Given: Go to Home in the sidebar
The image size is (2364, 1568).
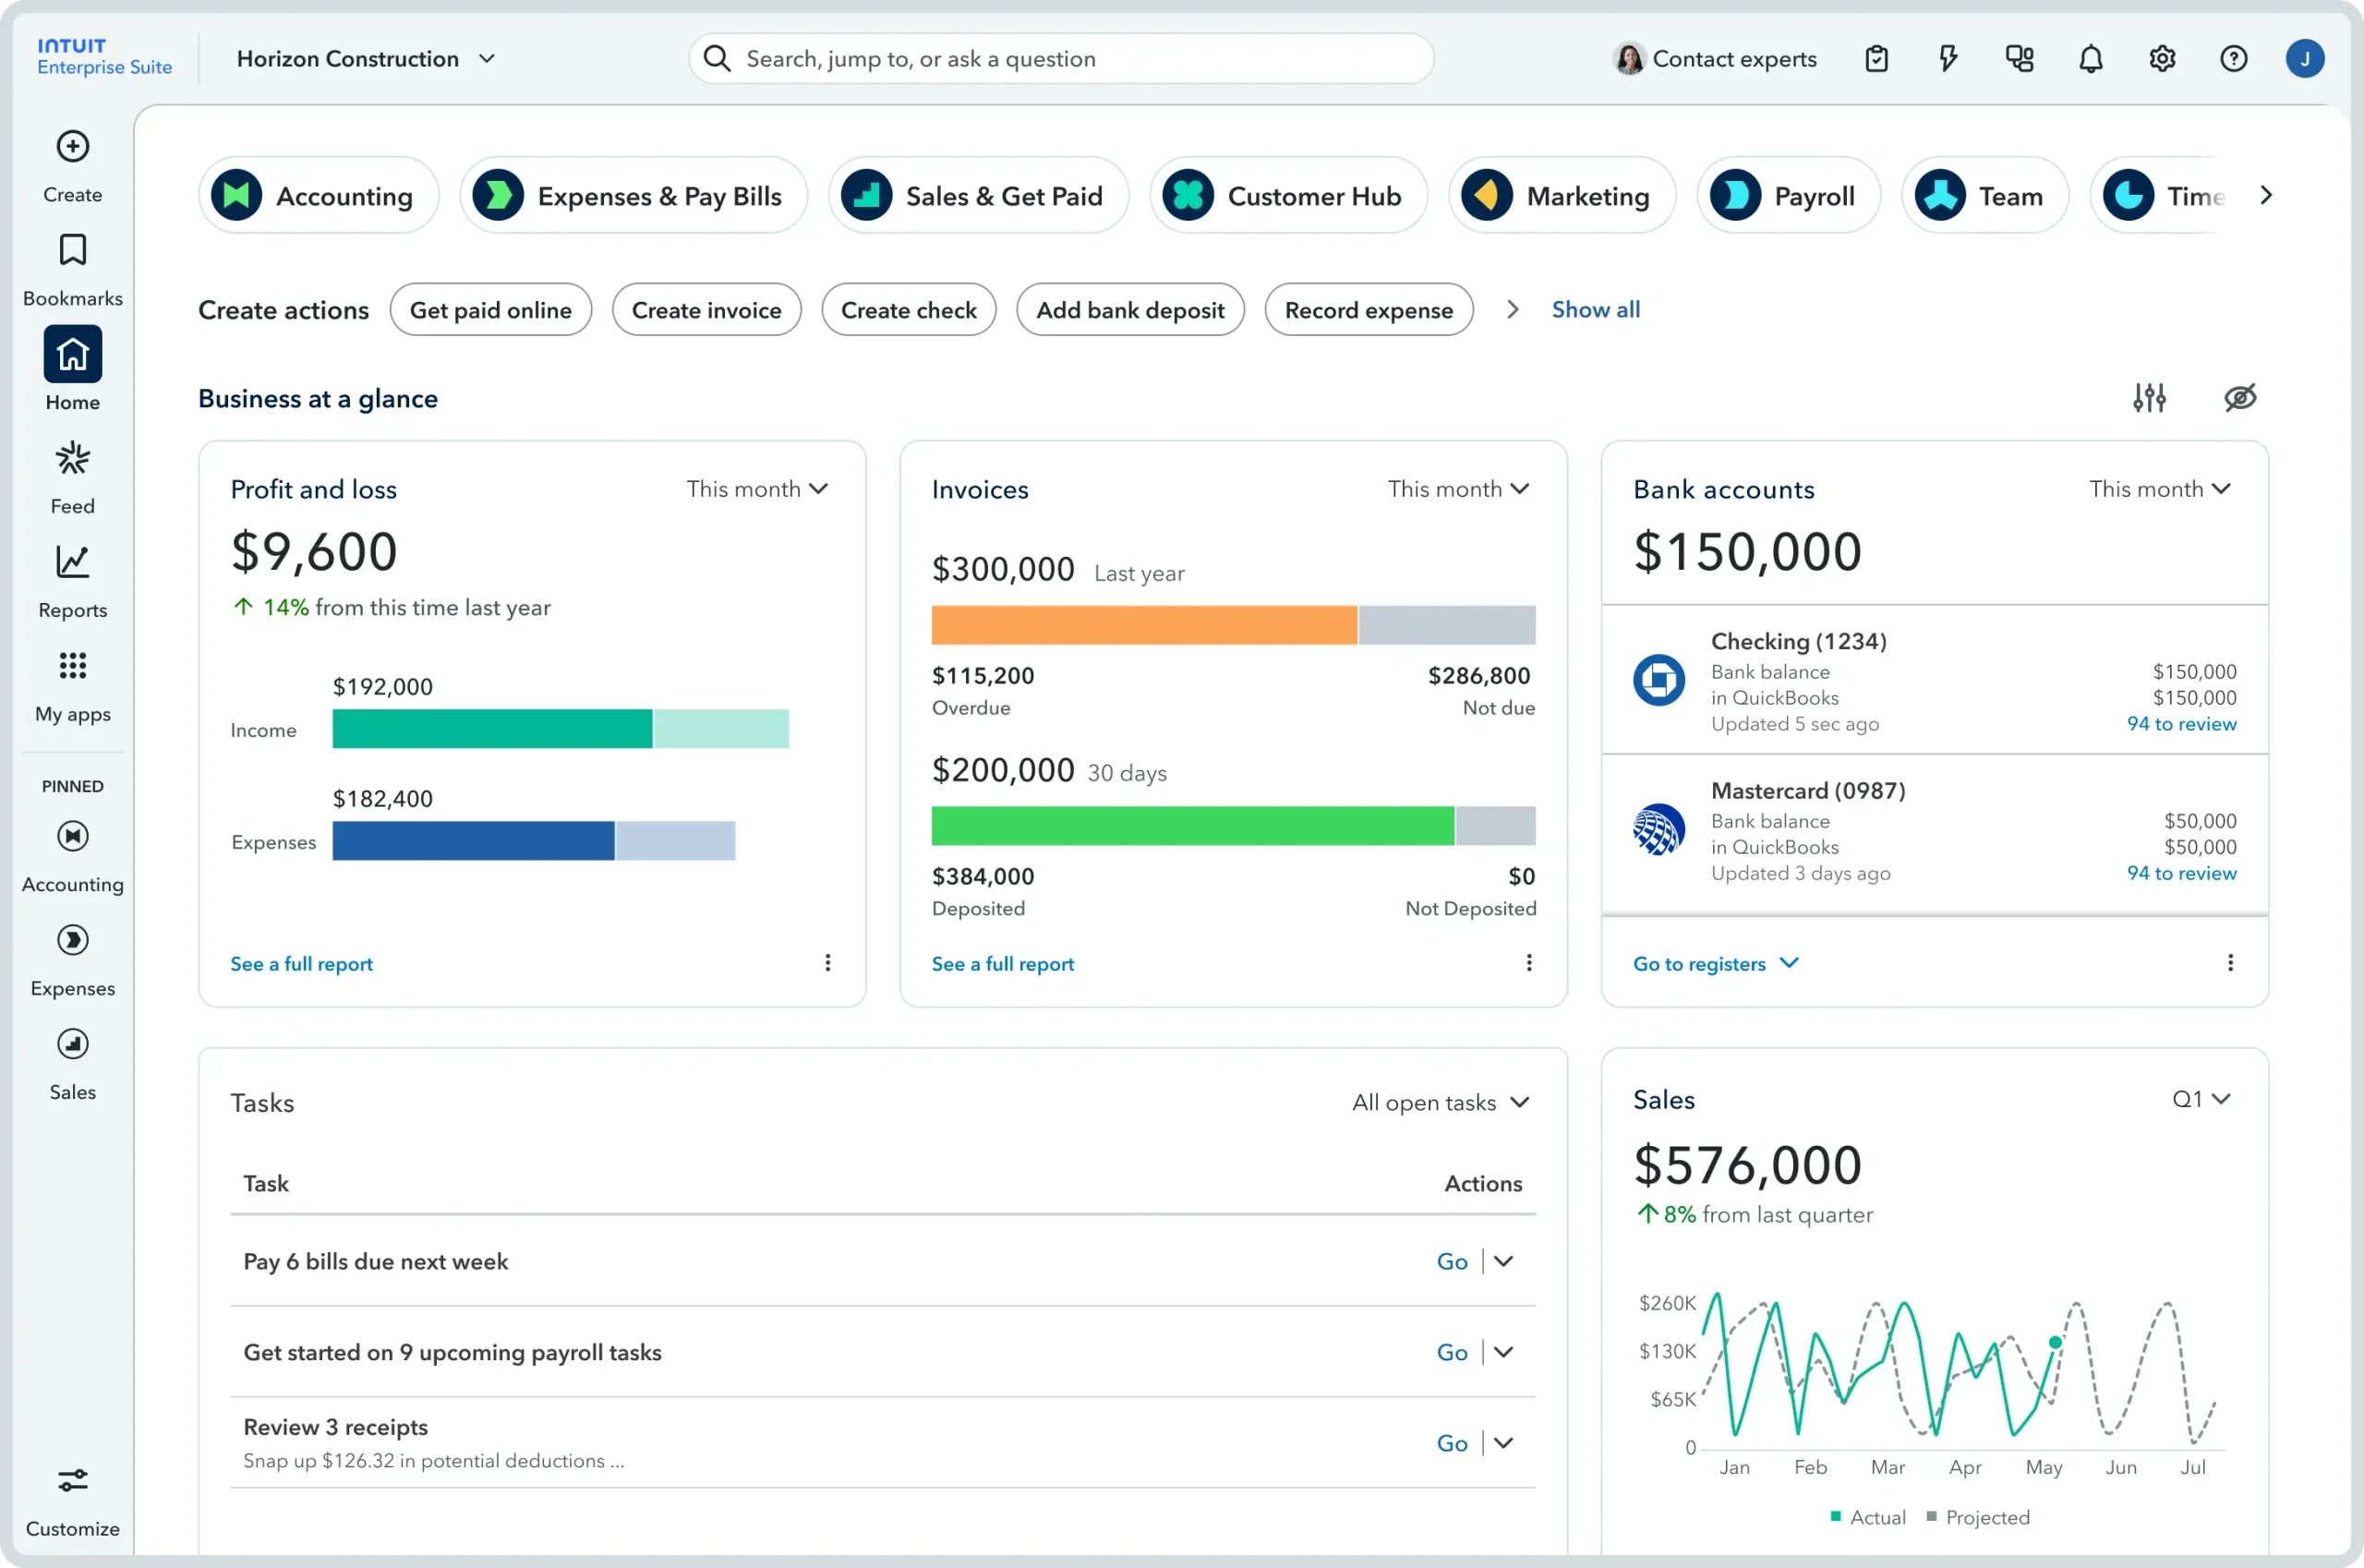Looking at the screenshot, I should 72,369.
